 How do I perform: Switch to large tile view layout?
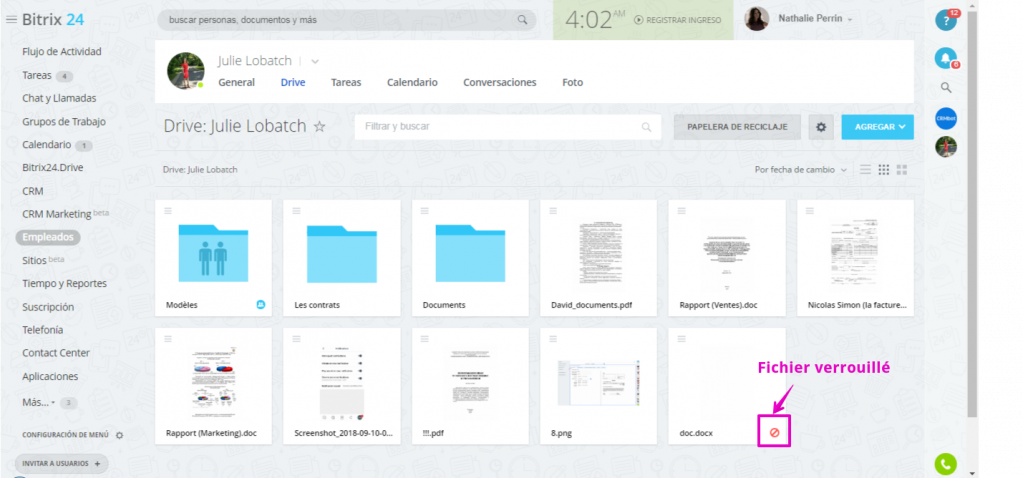click(902, 170)
